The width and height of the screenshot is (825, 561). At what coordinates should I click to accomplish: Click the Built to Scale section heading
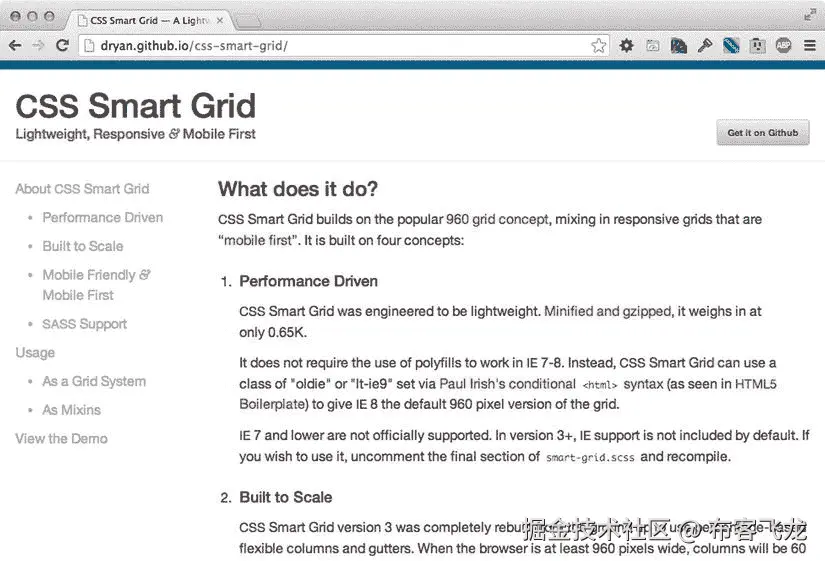point(286,497)
